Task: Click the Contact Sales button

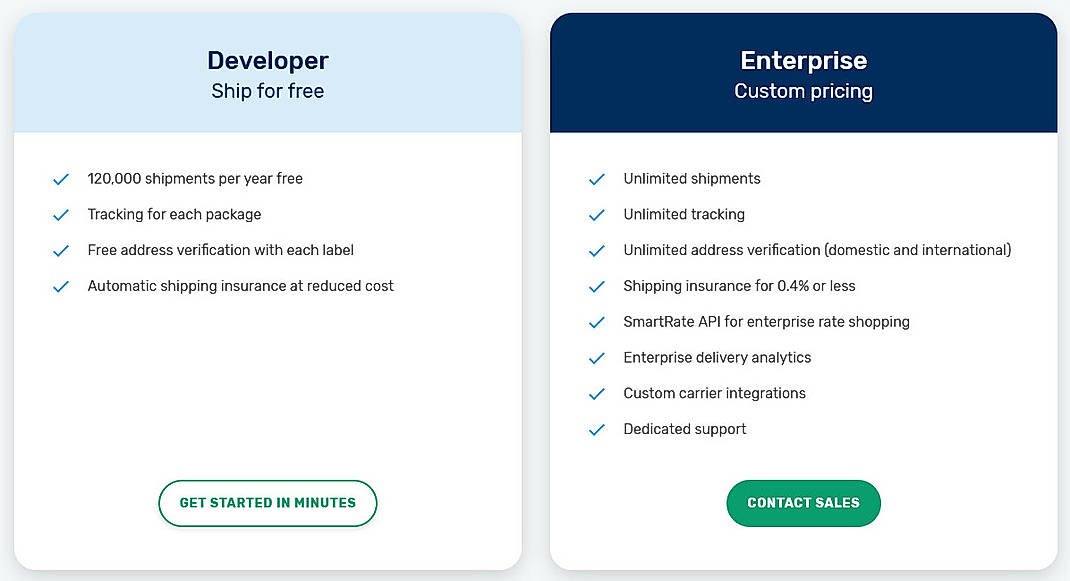Action: 803,503
